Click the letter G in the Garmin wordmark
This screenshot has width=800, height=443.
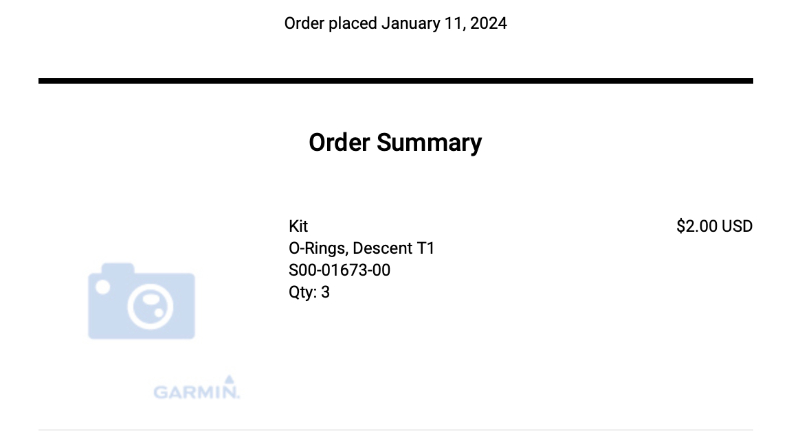pyautogui.click(x=161, y=392)
